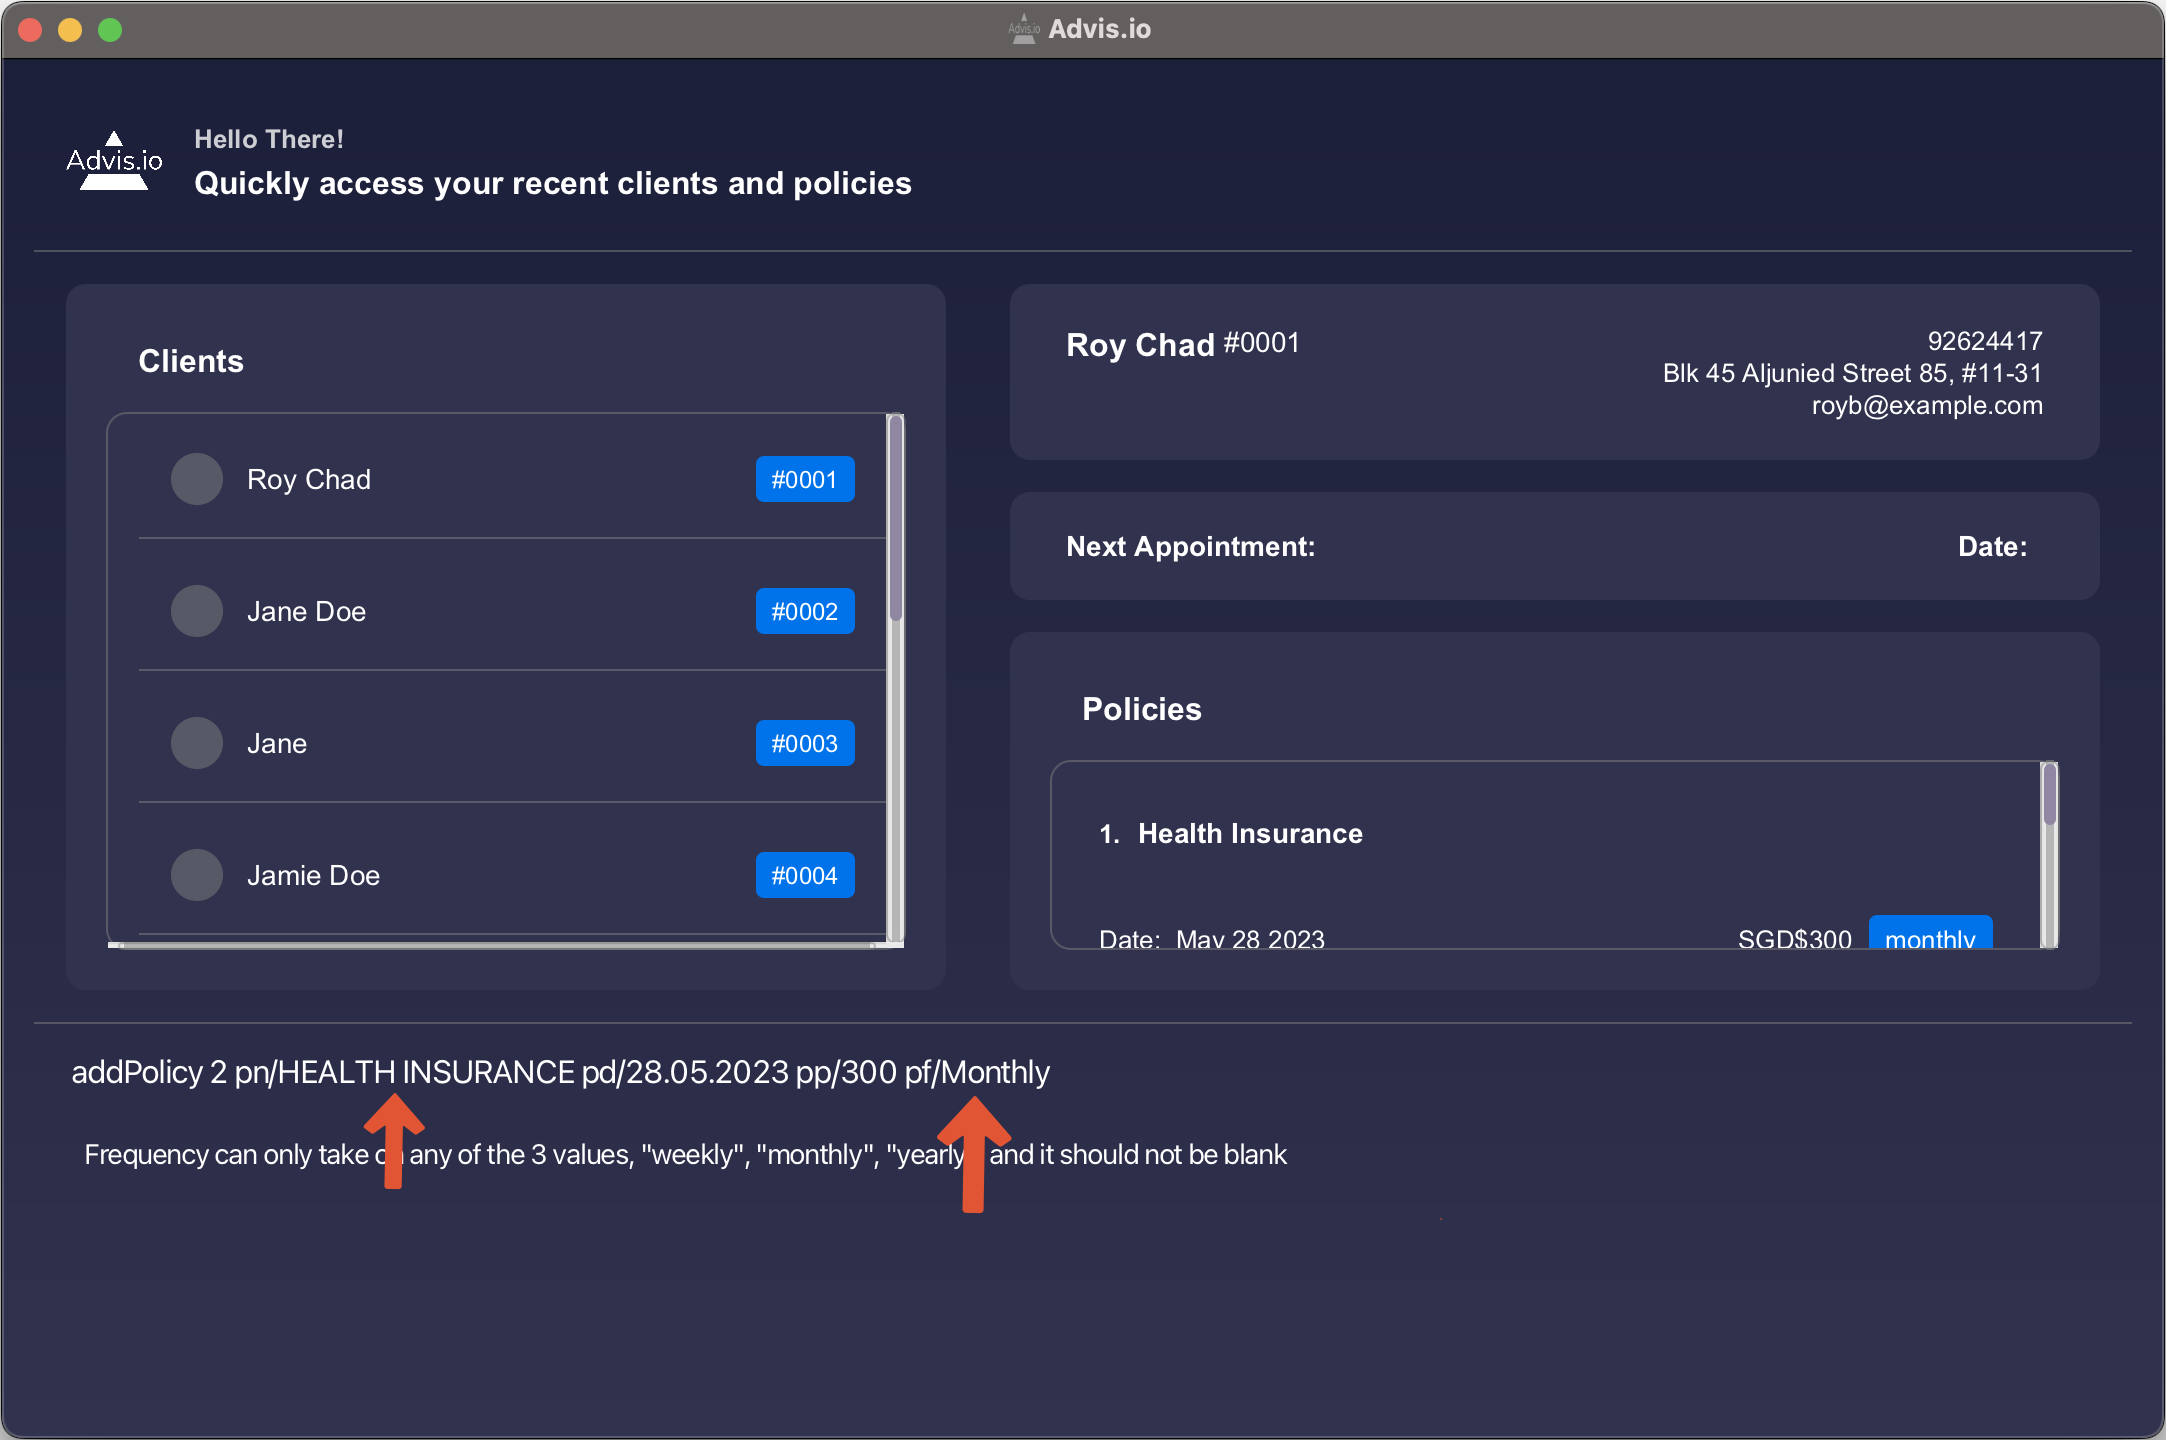
Task: Click the clients list horizontal scrollbar
Action: 497,944
